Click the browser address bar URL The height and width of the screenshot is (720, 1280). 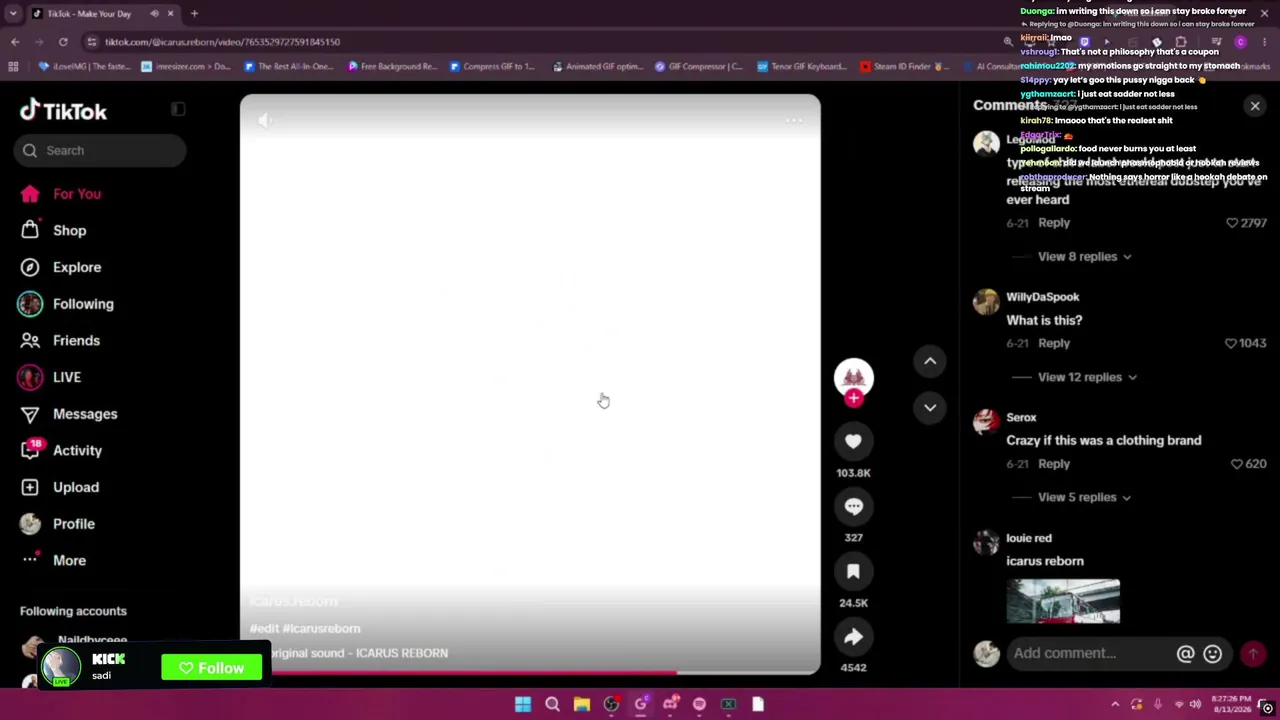tap(222, 42)
